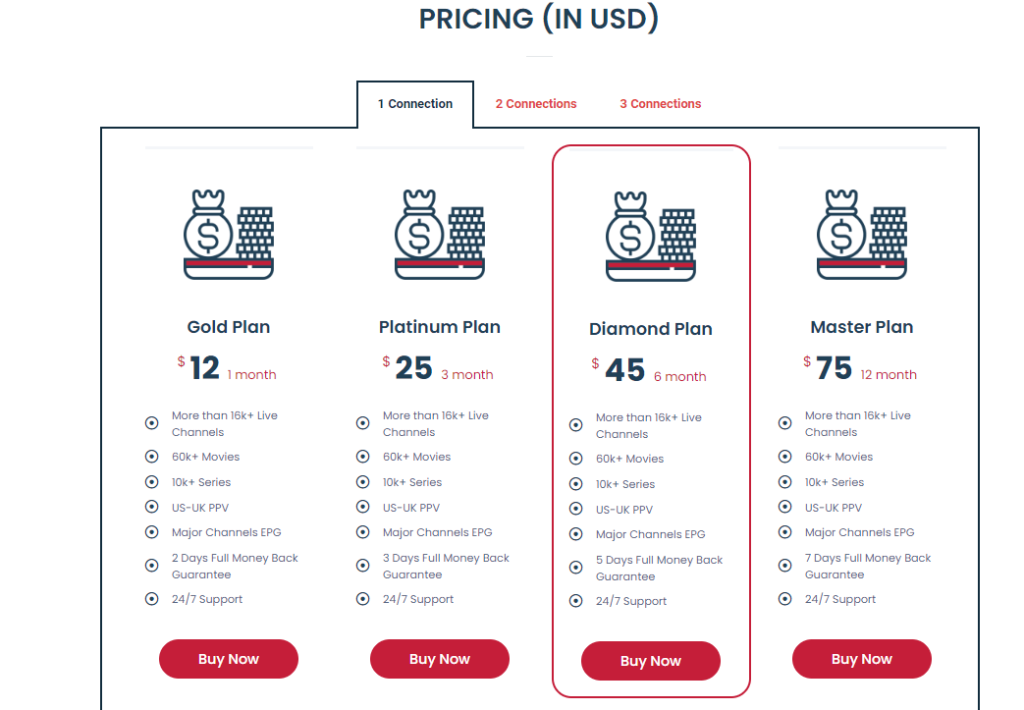Click the bullet icon beside Master's 60k+ Movies
This screenshot has width=1024, height=710.
pyautogui.click(x=785, y=457)
